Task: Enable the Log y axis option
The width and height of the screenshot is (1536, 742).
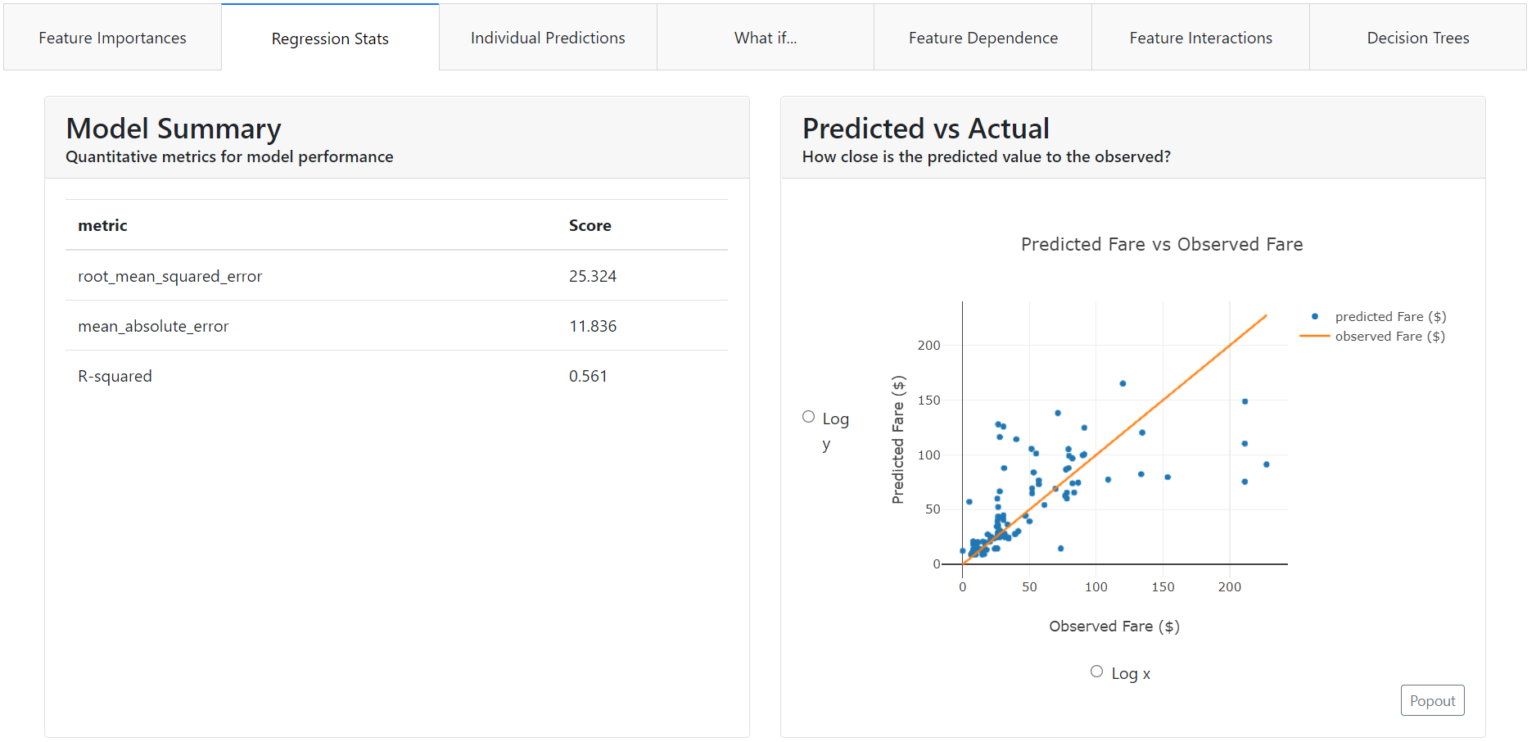Action: [x=808, y=416]
